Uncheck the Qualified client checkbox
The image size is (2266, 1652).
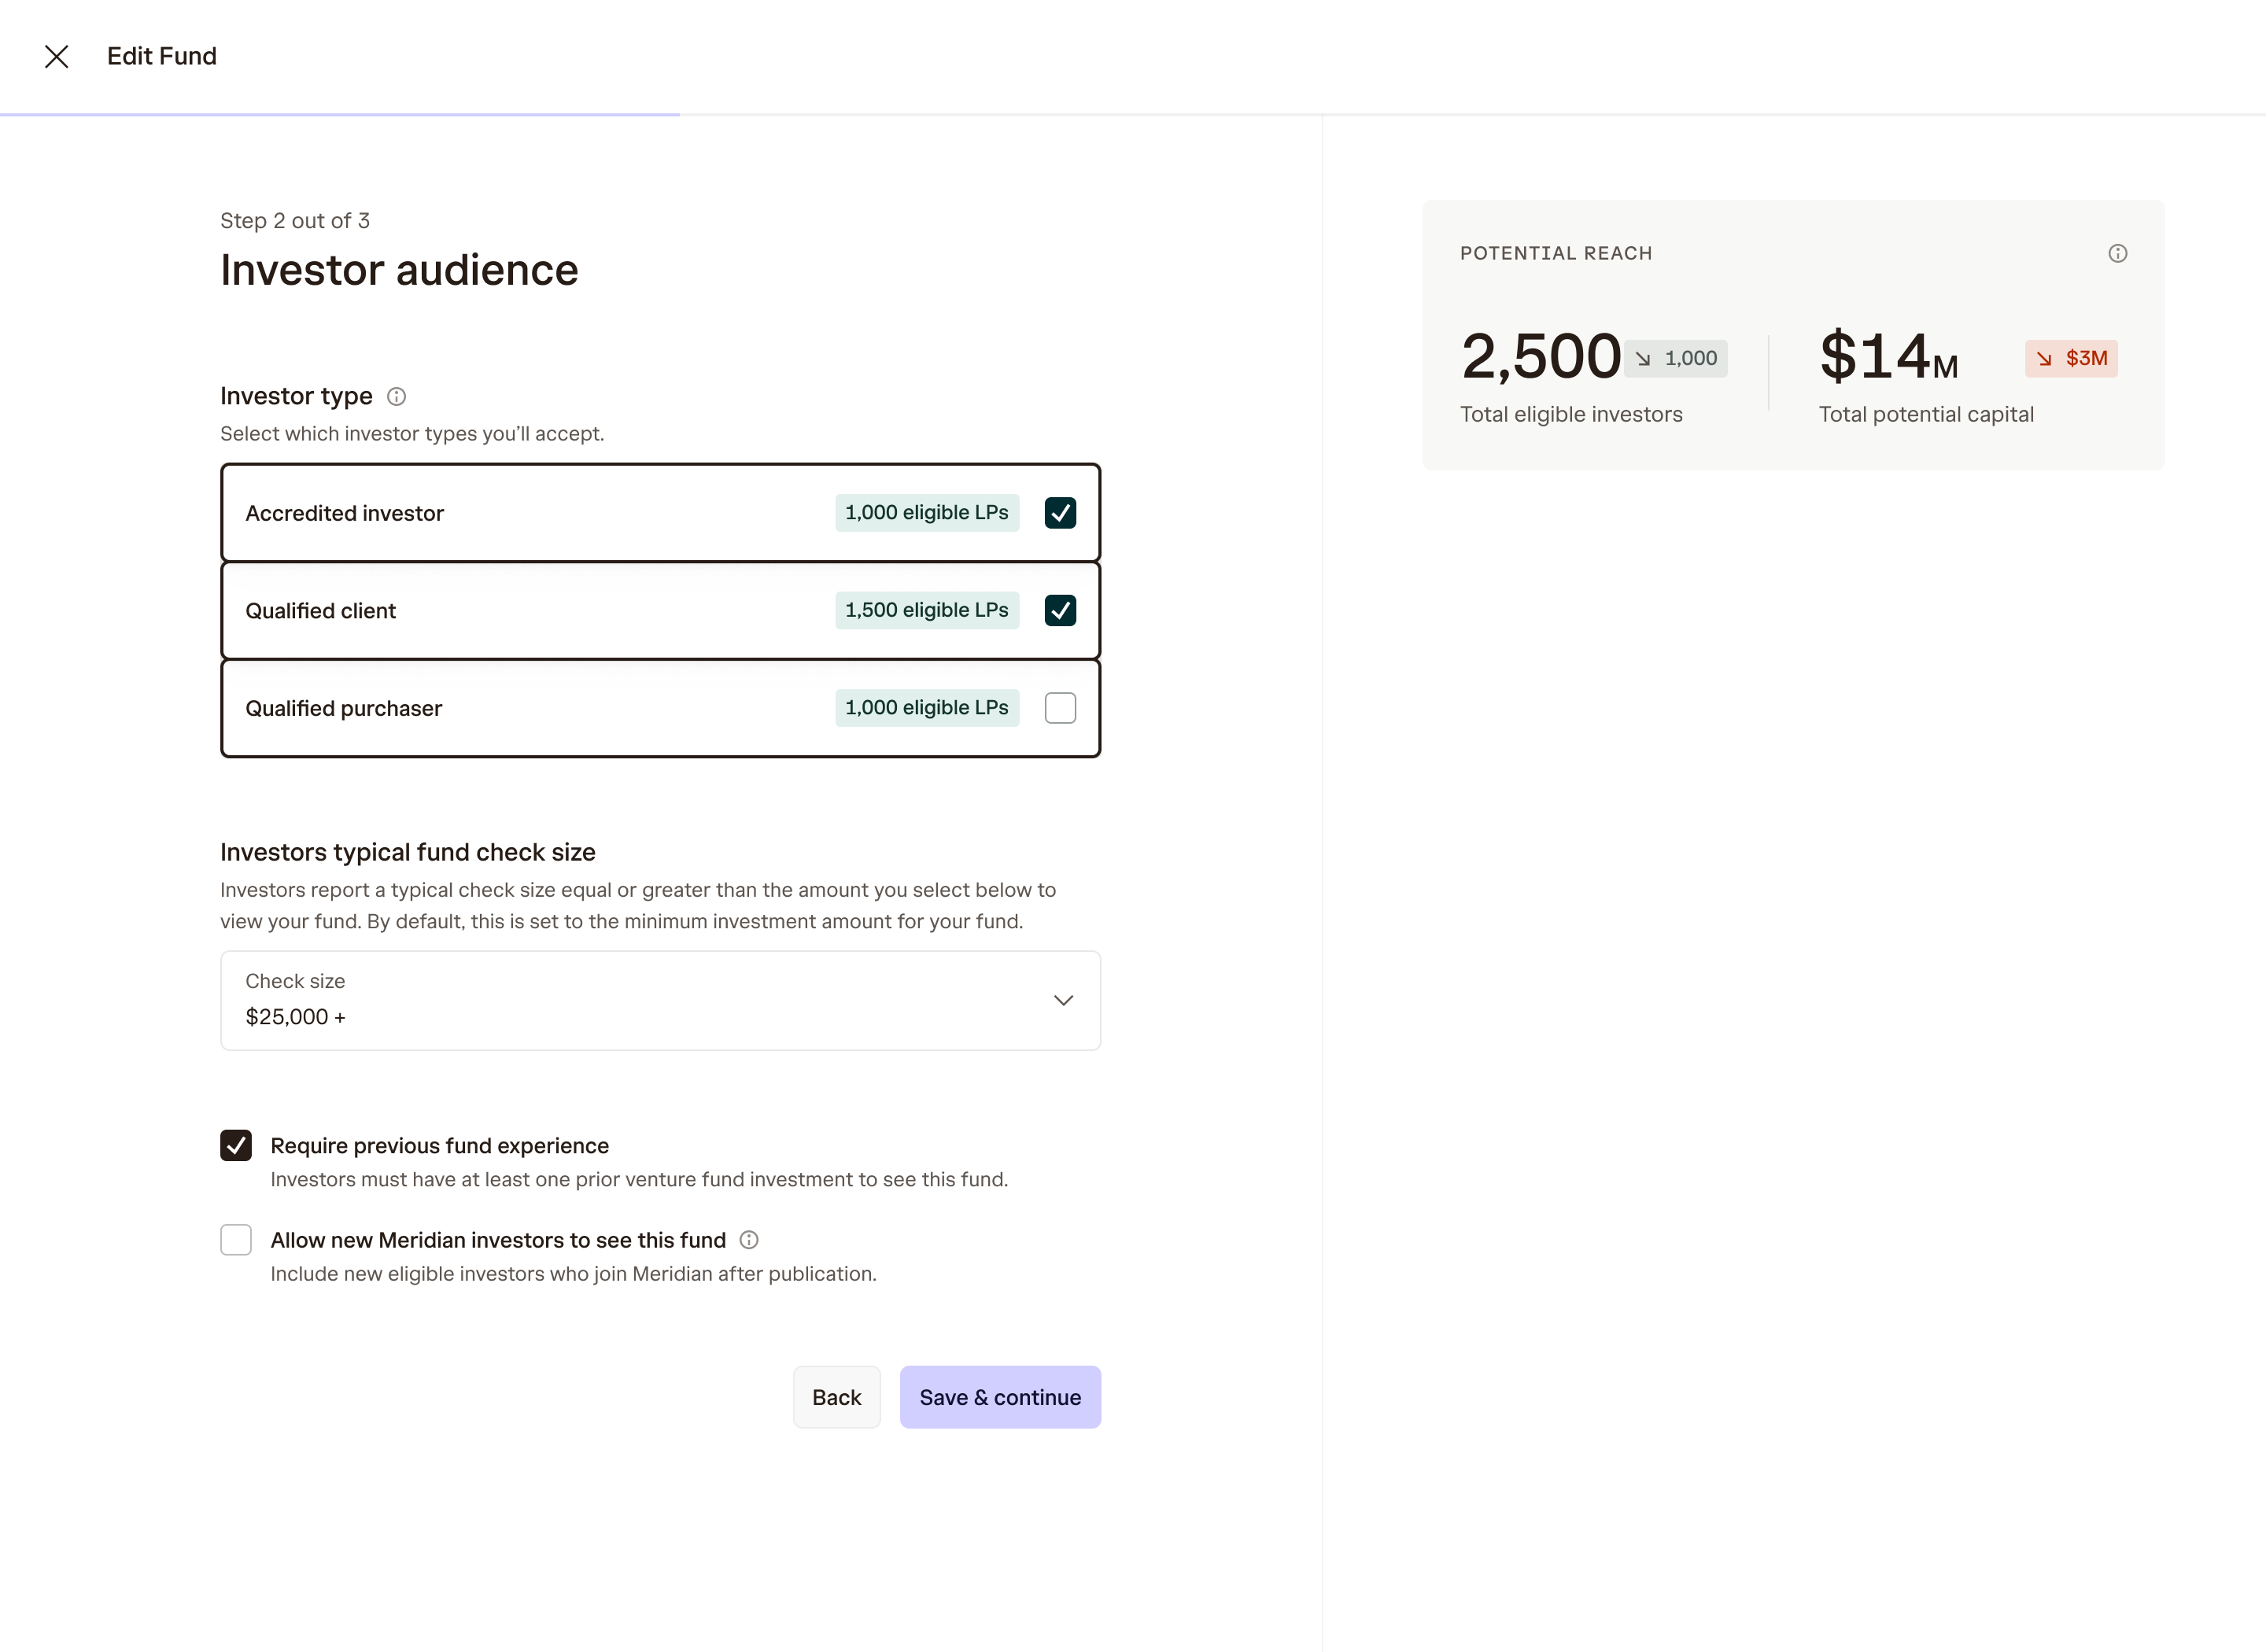tap(1060, 610)
